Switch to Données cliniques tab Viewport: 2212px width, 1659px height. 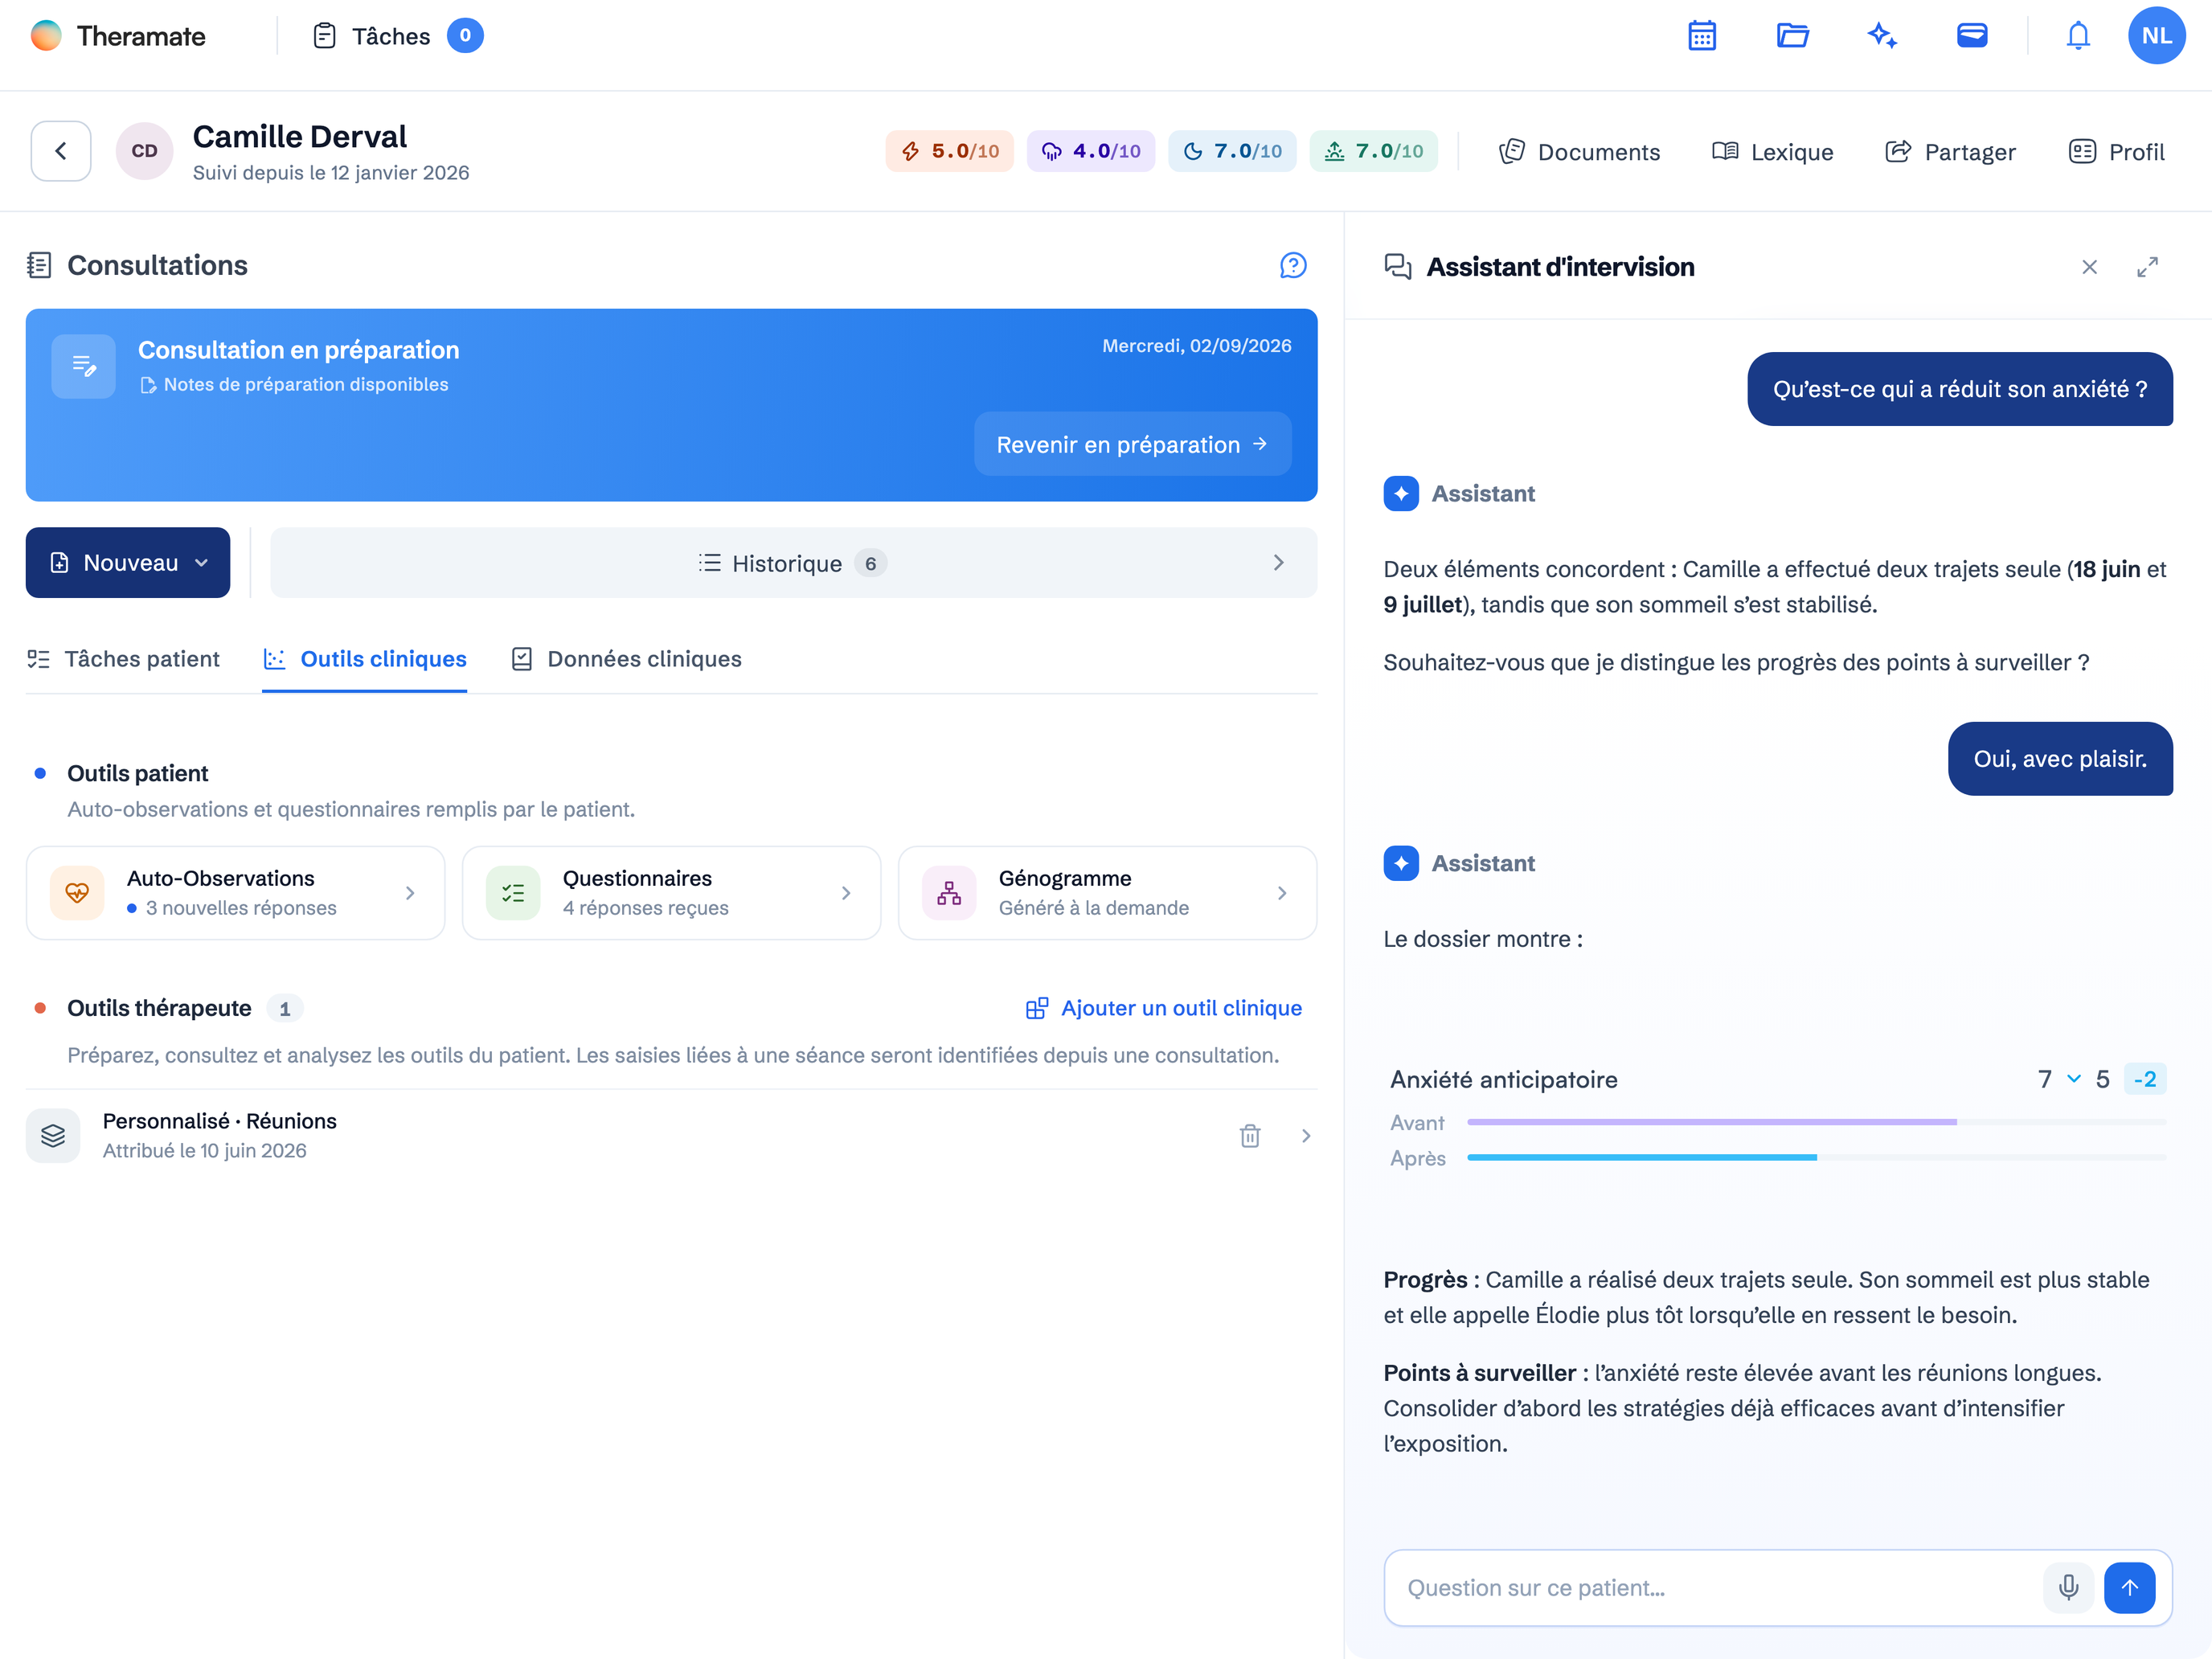(x=626, y=658)
